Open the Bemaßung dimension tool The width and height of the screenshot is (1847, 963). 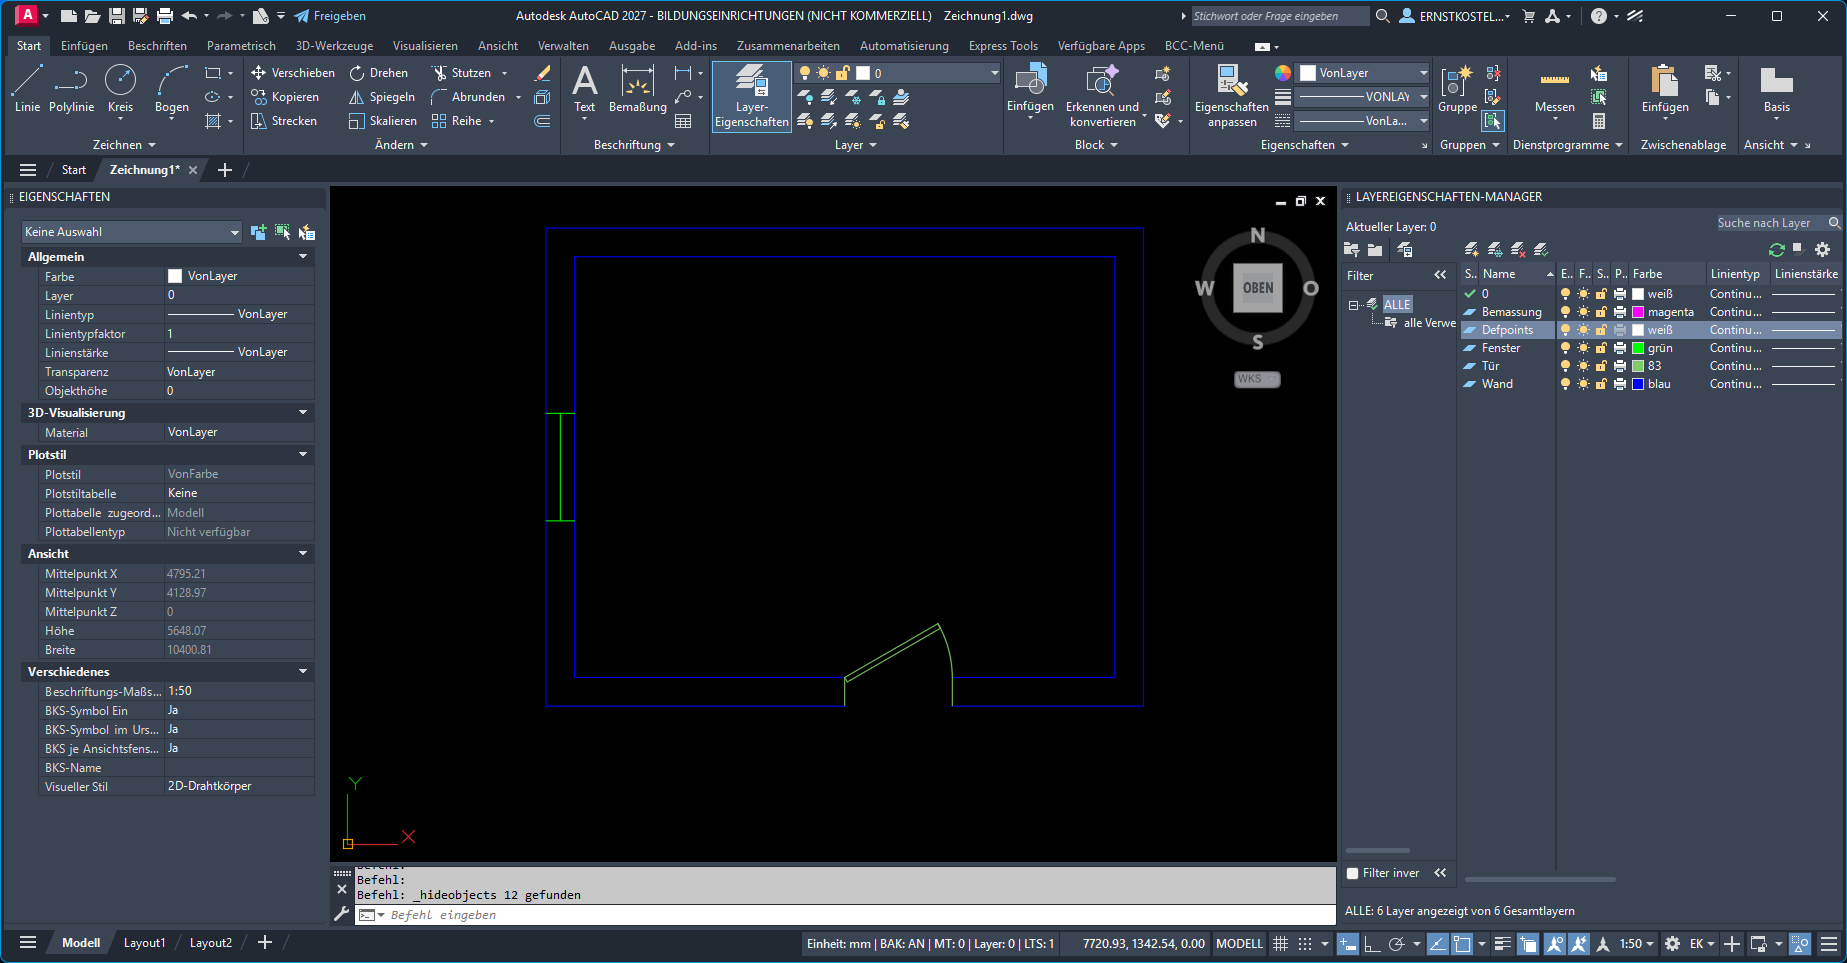coord(637,89)
